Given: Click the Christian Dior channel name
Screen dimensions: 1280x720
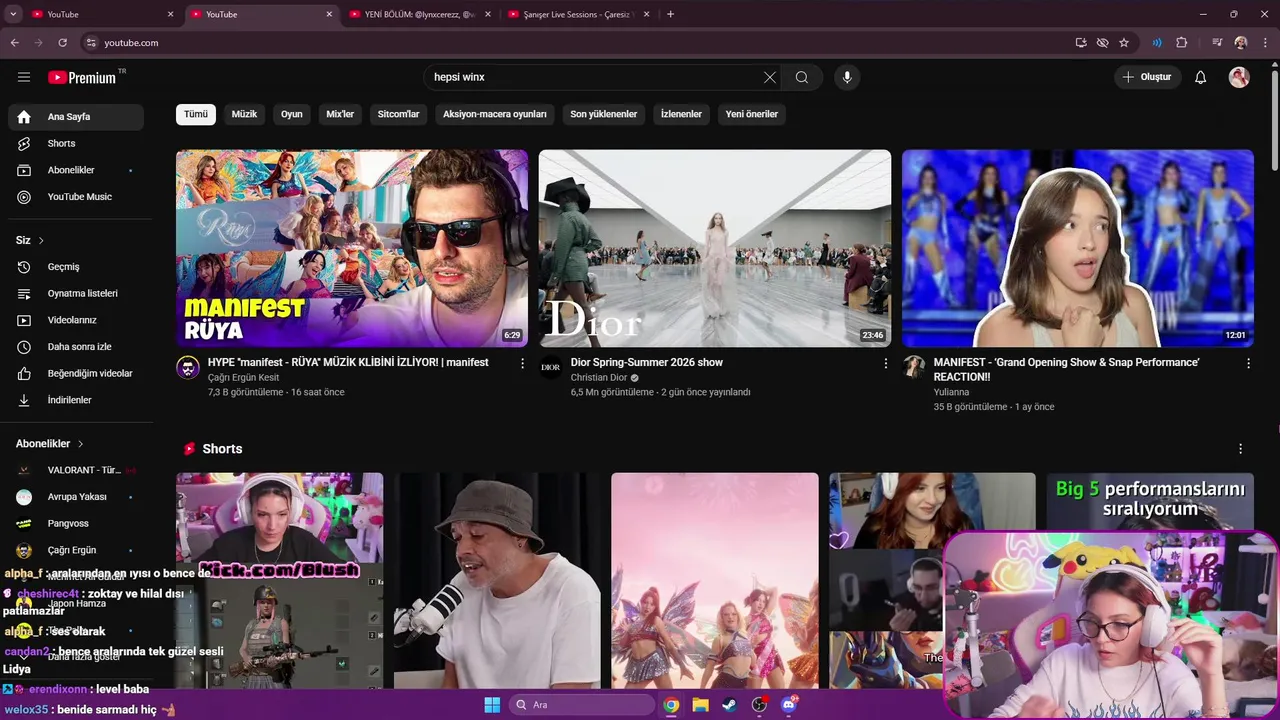Looking at the screenshot, I should [x=599, y=378].
